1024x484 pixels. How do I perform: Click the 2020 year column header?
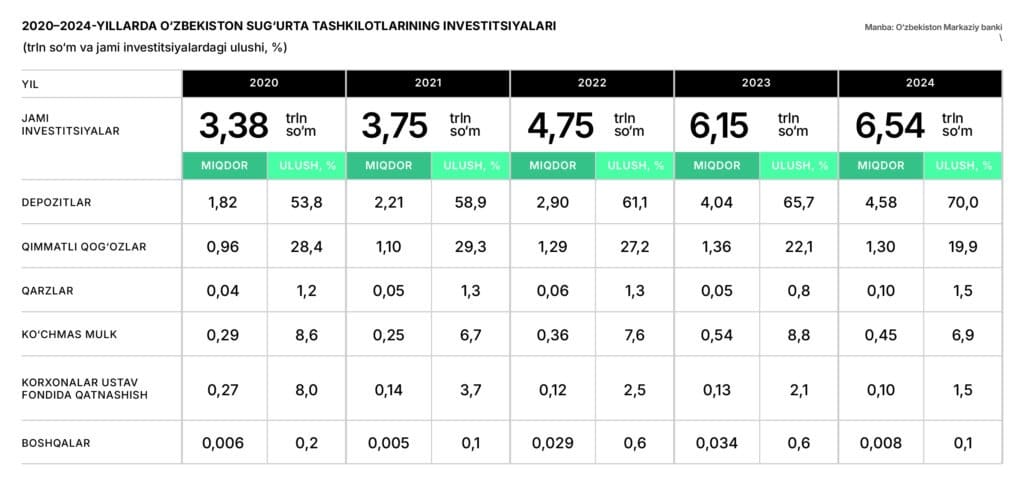click(x=264, y=83)
